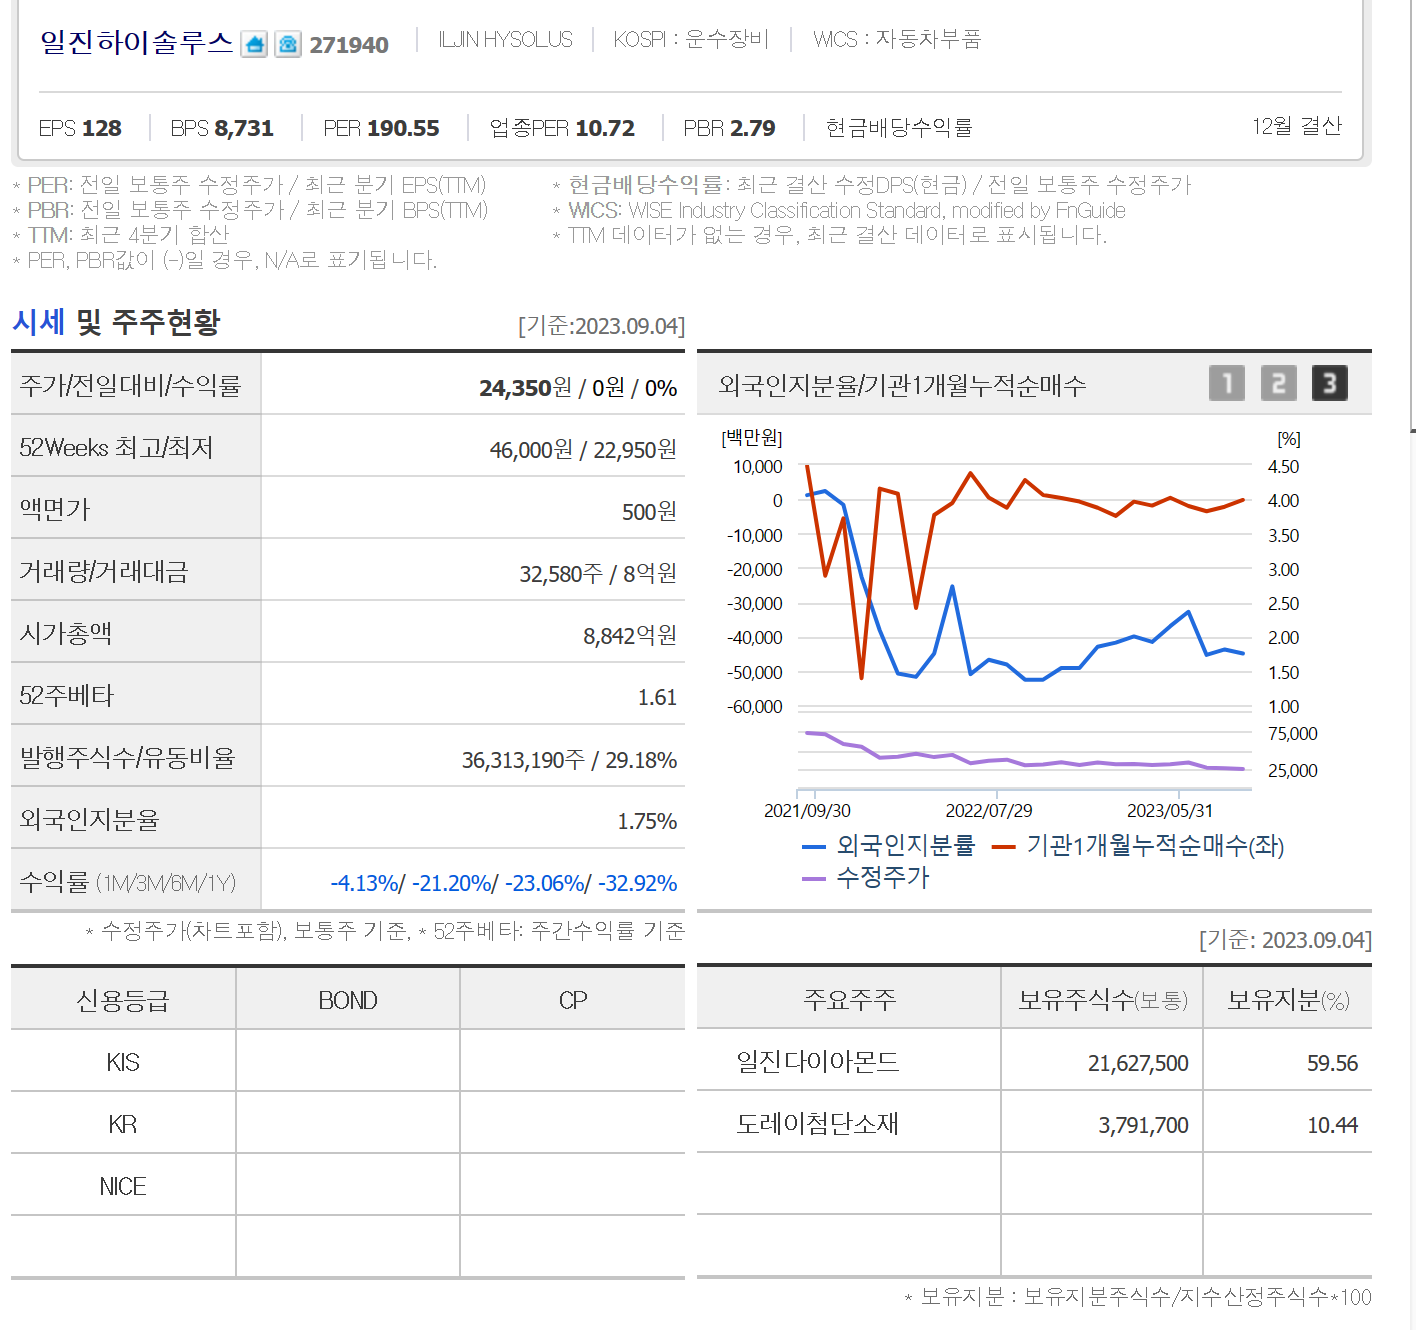Click the 3M return -21.20%
The width and height of the screenshot is (1416, 1330).
pyautogui.click(x=452, y=884)
